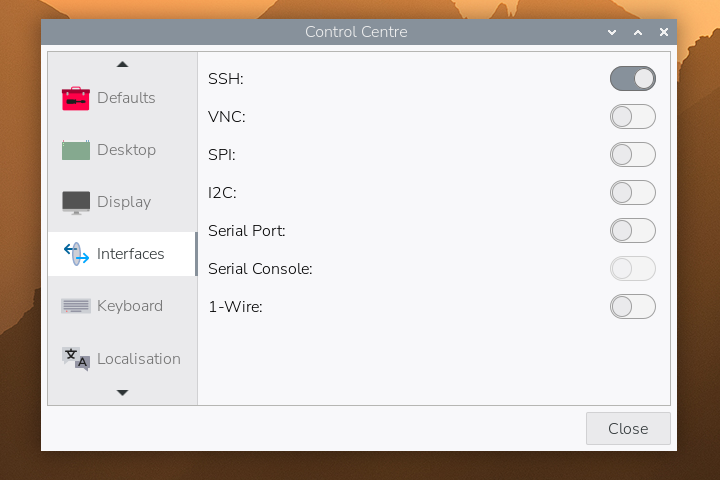720x480 pixels.
Task: Open the Defaults toolbox icon
Action: (76, 98)
